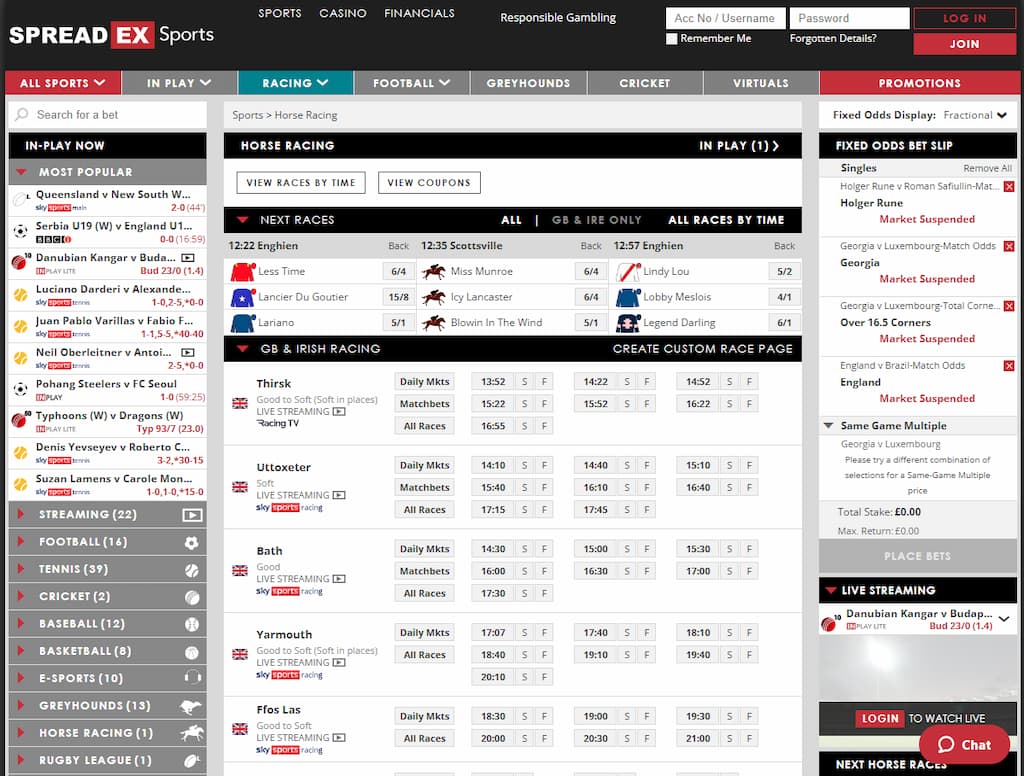The height and width of the screenshot is (776, 1024).
Task: Click the cricket ball icon in Cricket (2) row
Action: pyautogui.click(x=191, y=597)
